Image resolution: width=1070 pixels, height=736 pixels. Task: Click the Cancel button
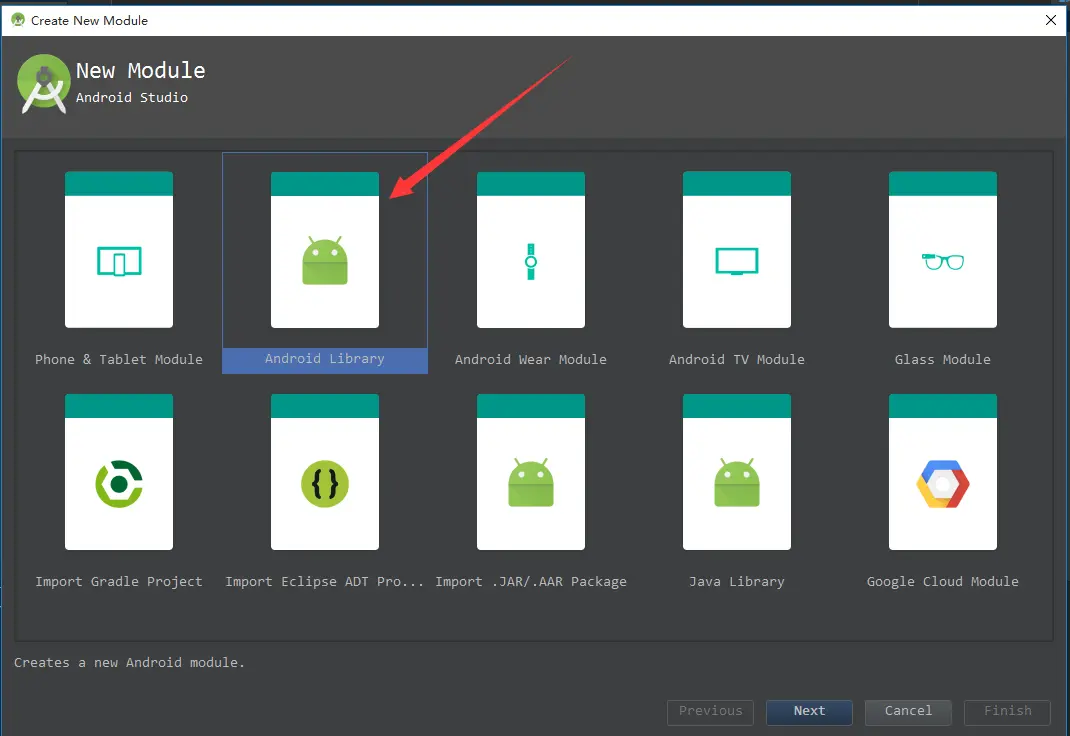click(908, 712)
